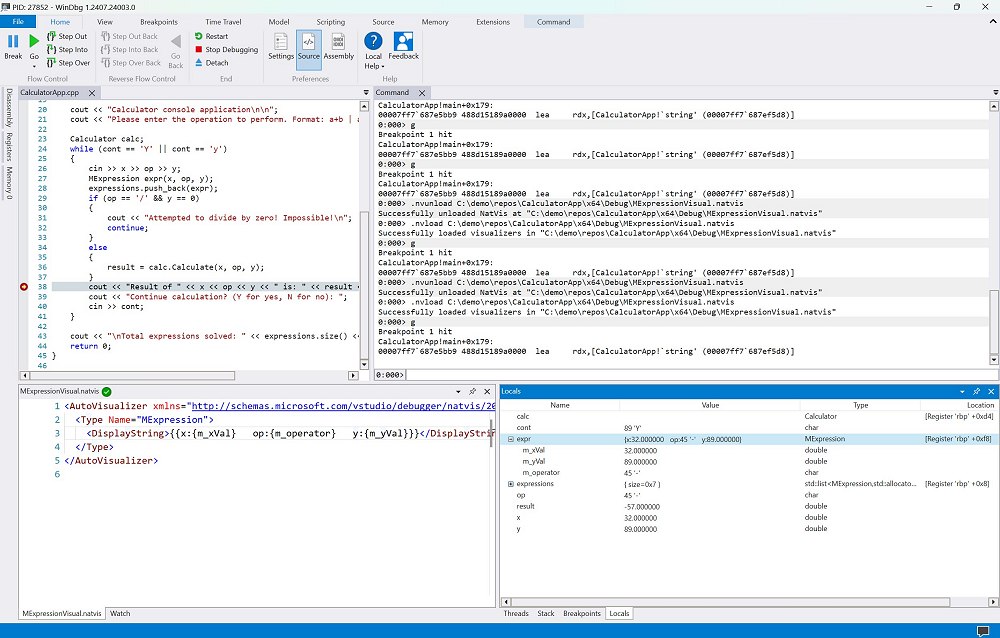This screenshot has height=638, width=1000.
Task: Open the natvis schema URL link
Action: click(x=343, y=406)
